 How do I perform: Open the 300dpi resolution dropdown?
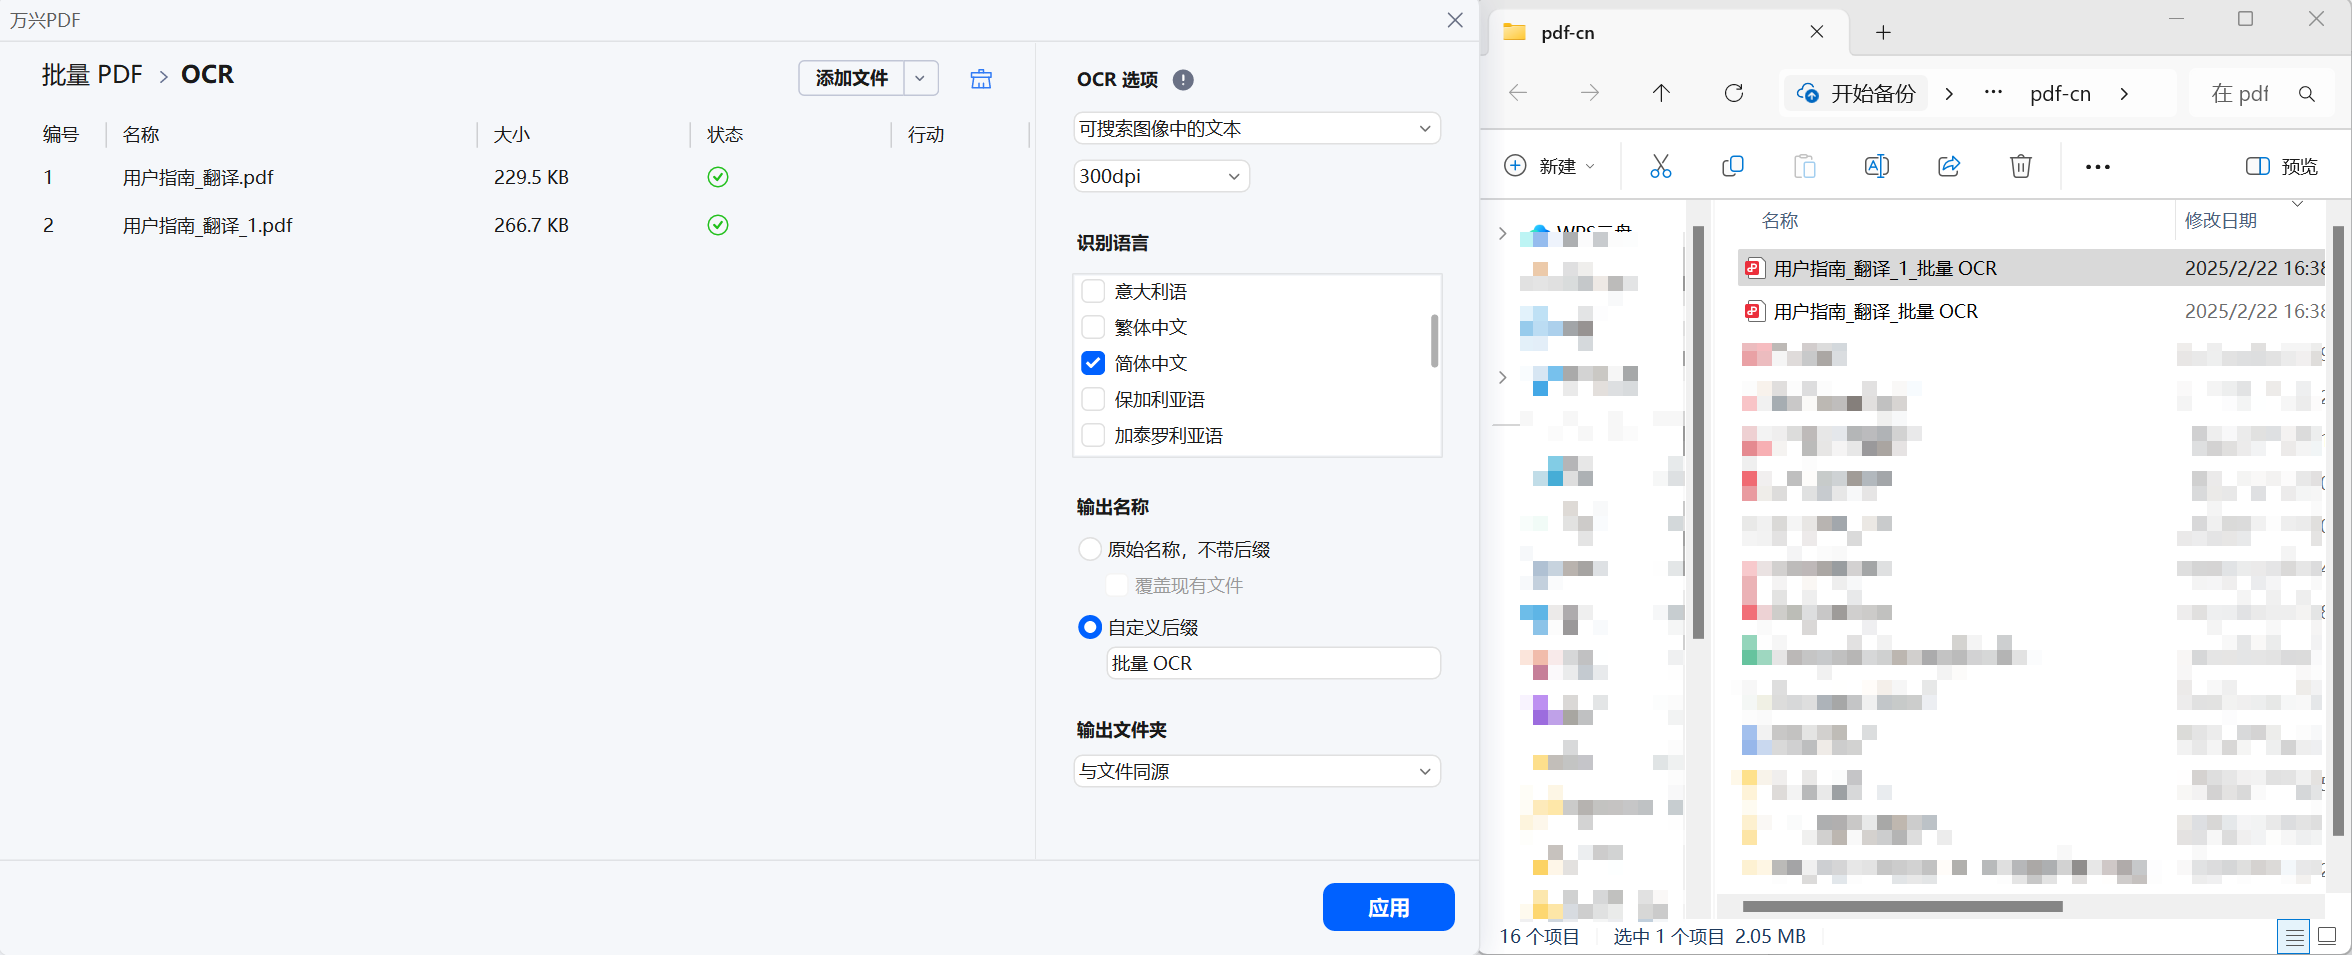click(1161, 175)
